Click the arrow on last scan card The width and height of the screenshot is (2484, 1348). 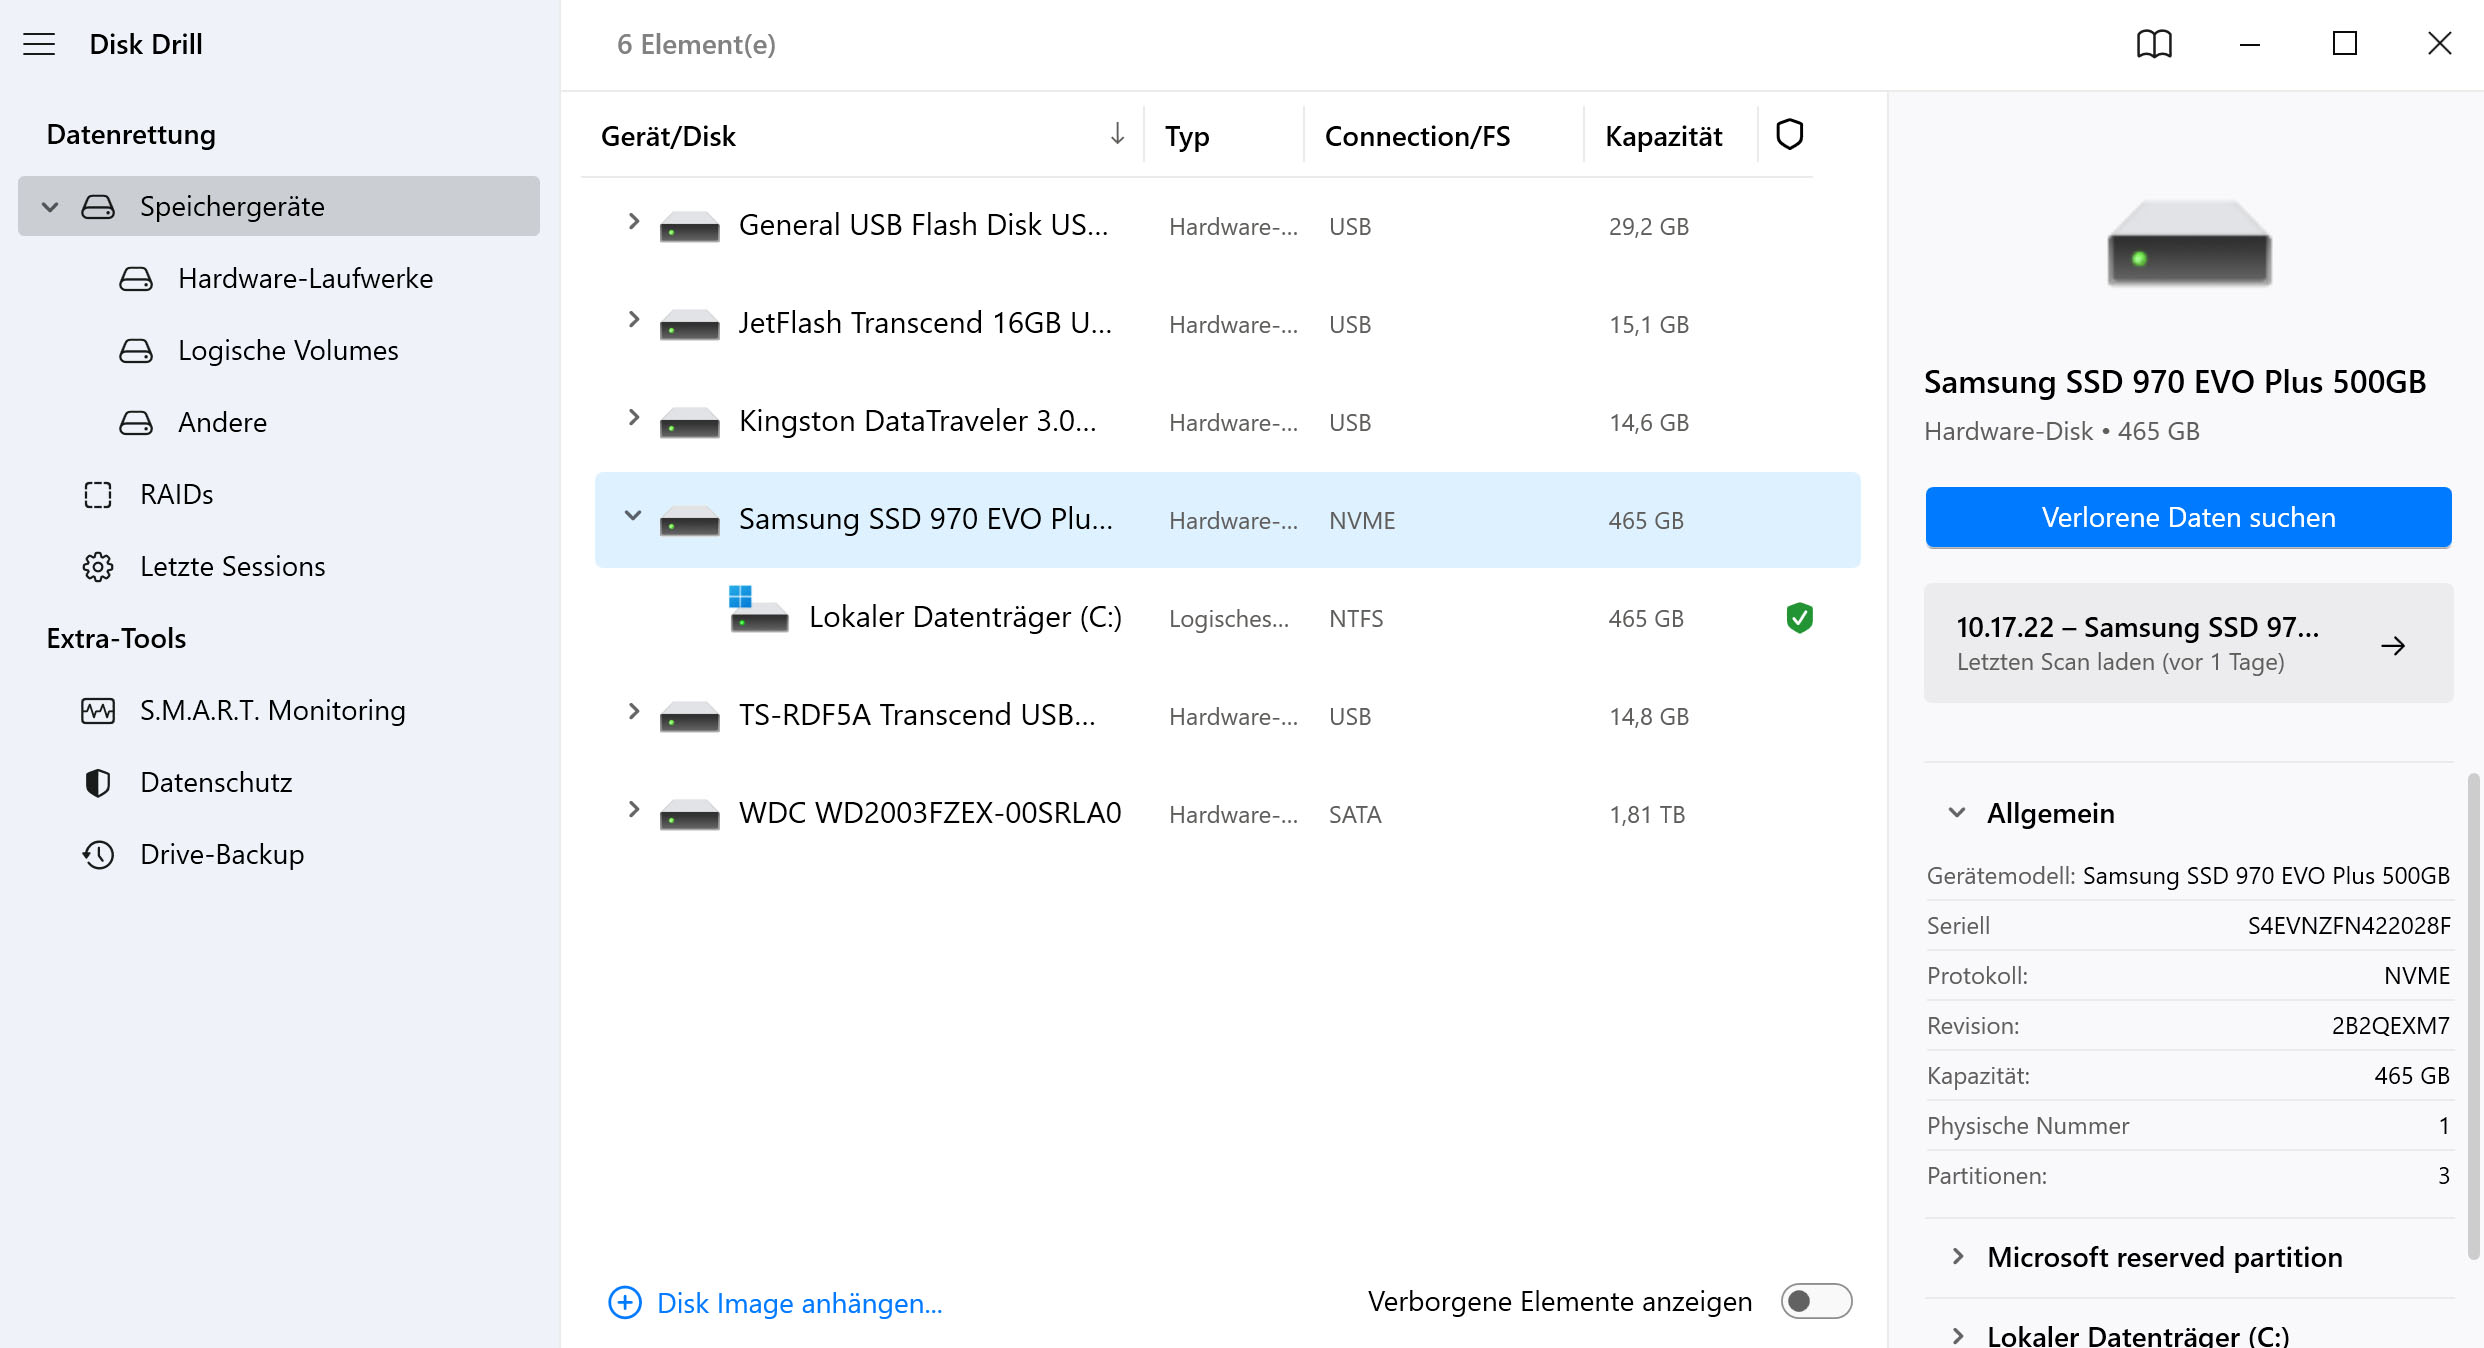(2393, 645)
